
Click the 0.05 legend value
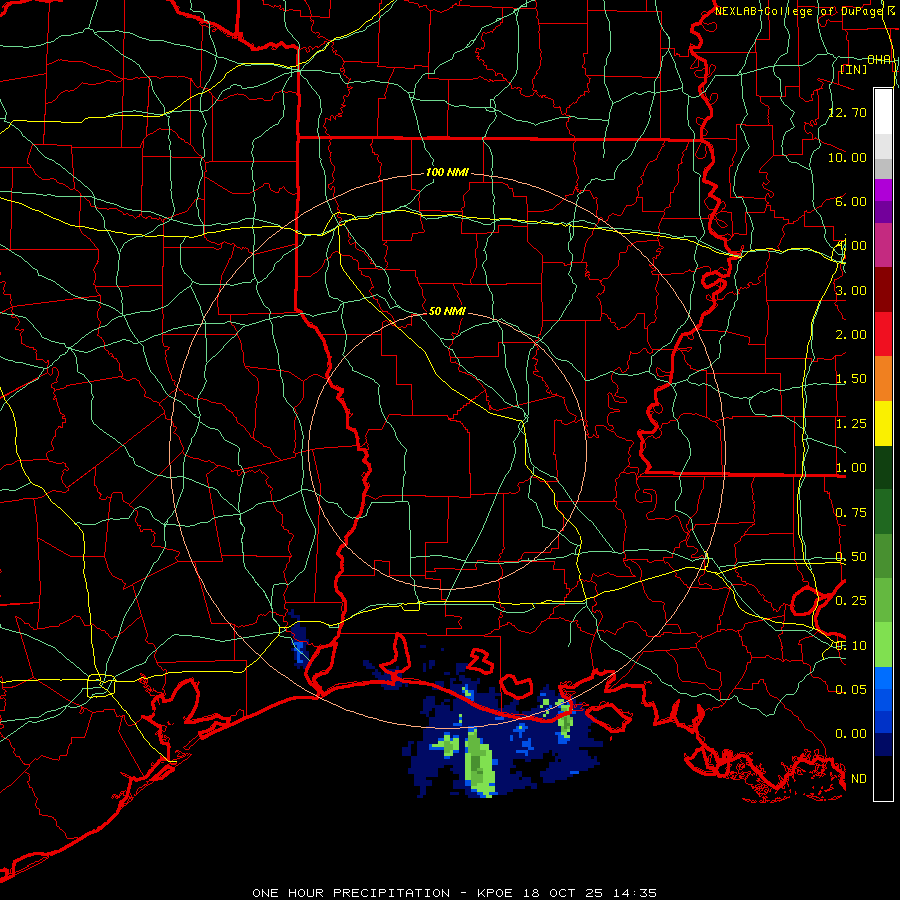(x=851, y=689)
